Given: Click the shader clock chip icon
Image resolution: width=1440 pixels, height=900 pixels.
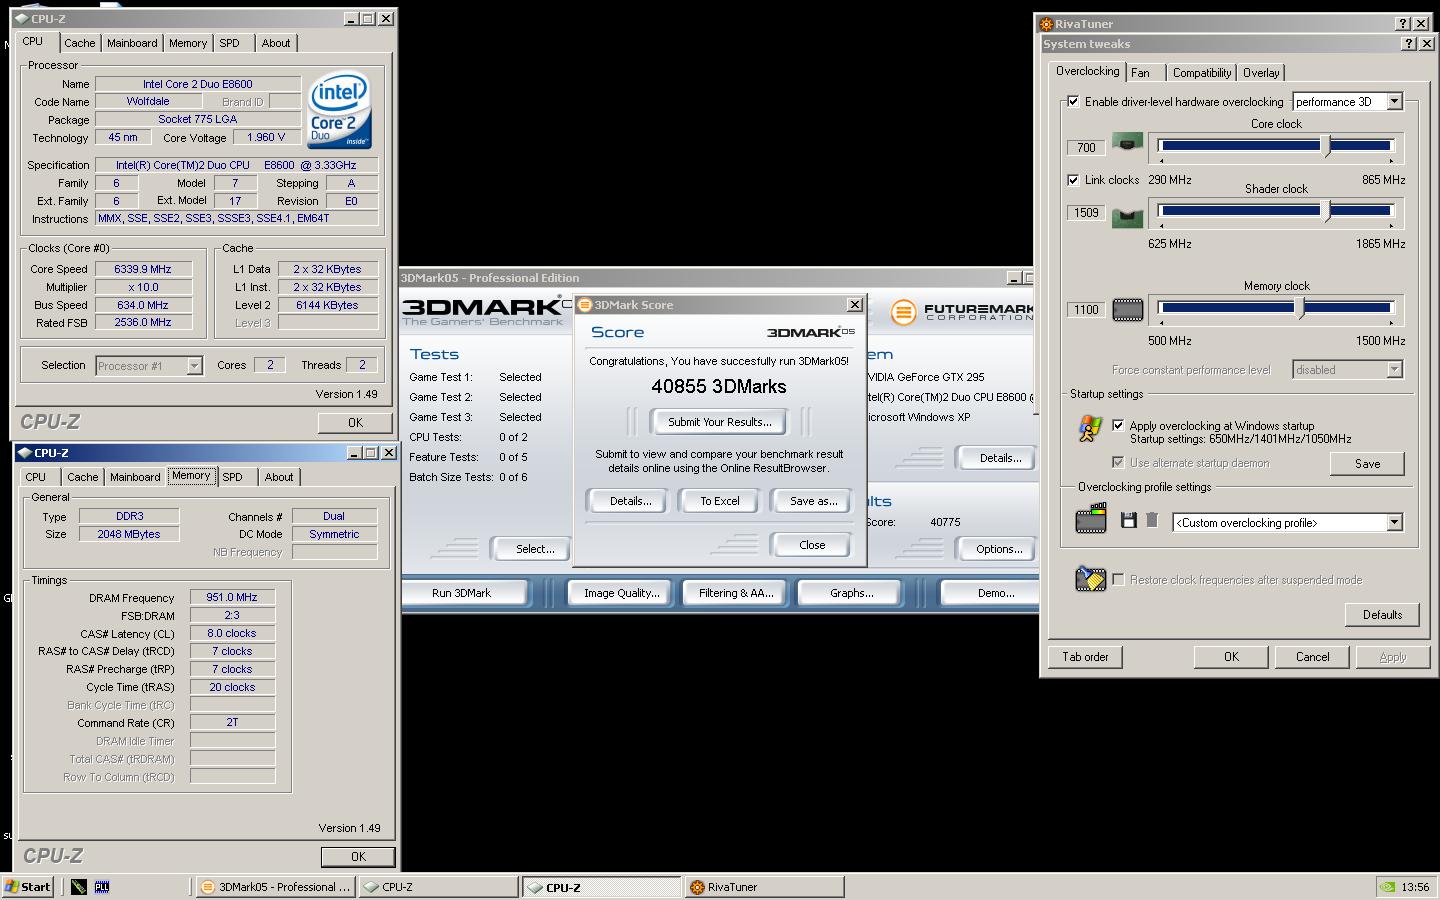Looking at the screenshot, I should [1127, 216].
